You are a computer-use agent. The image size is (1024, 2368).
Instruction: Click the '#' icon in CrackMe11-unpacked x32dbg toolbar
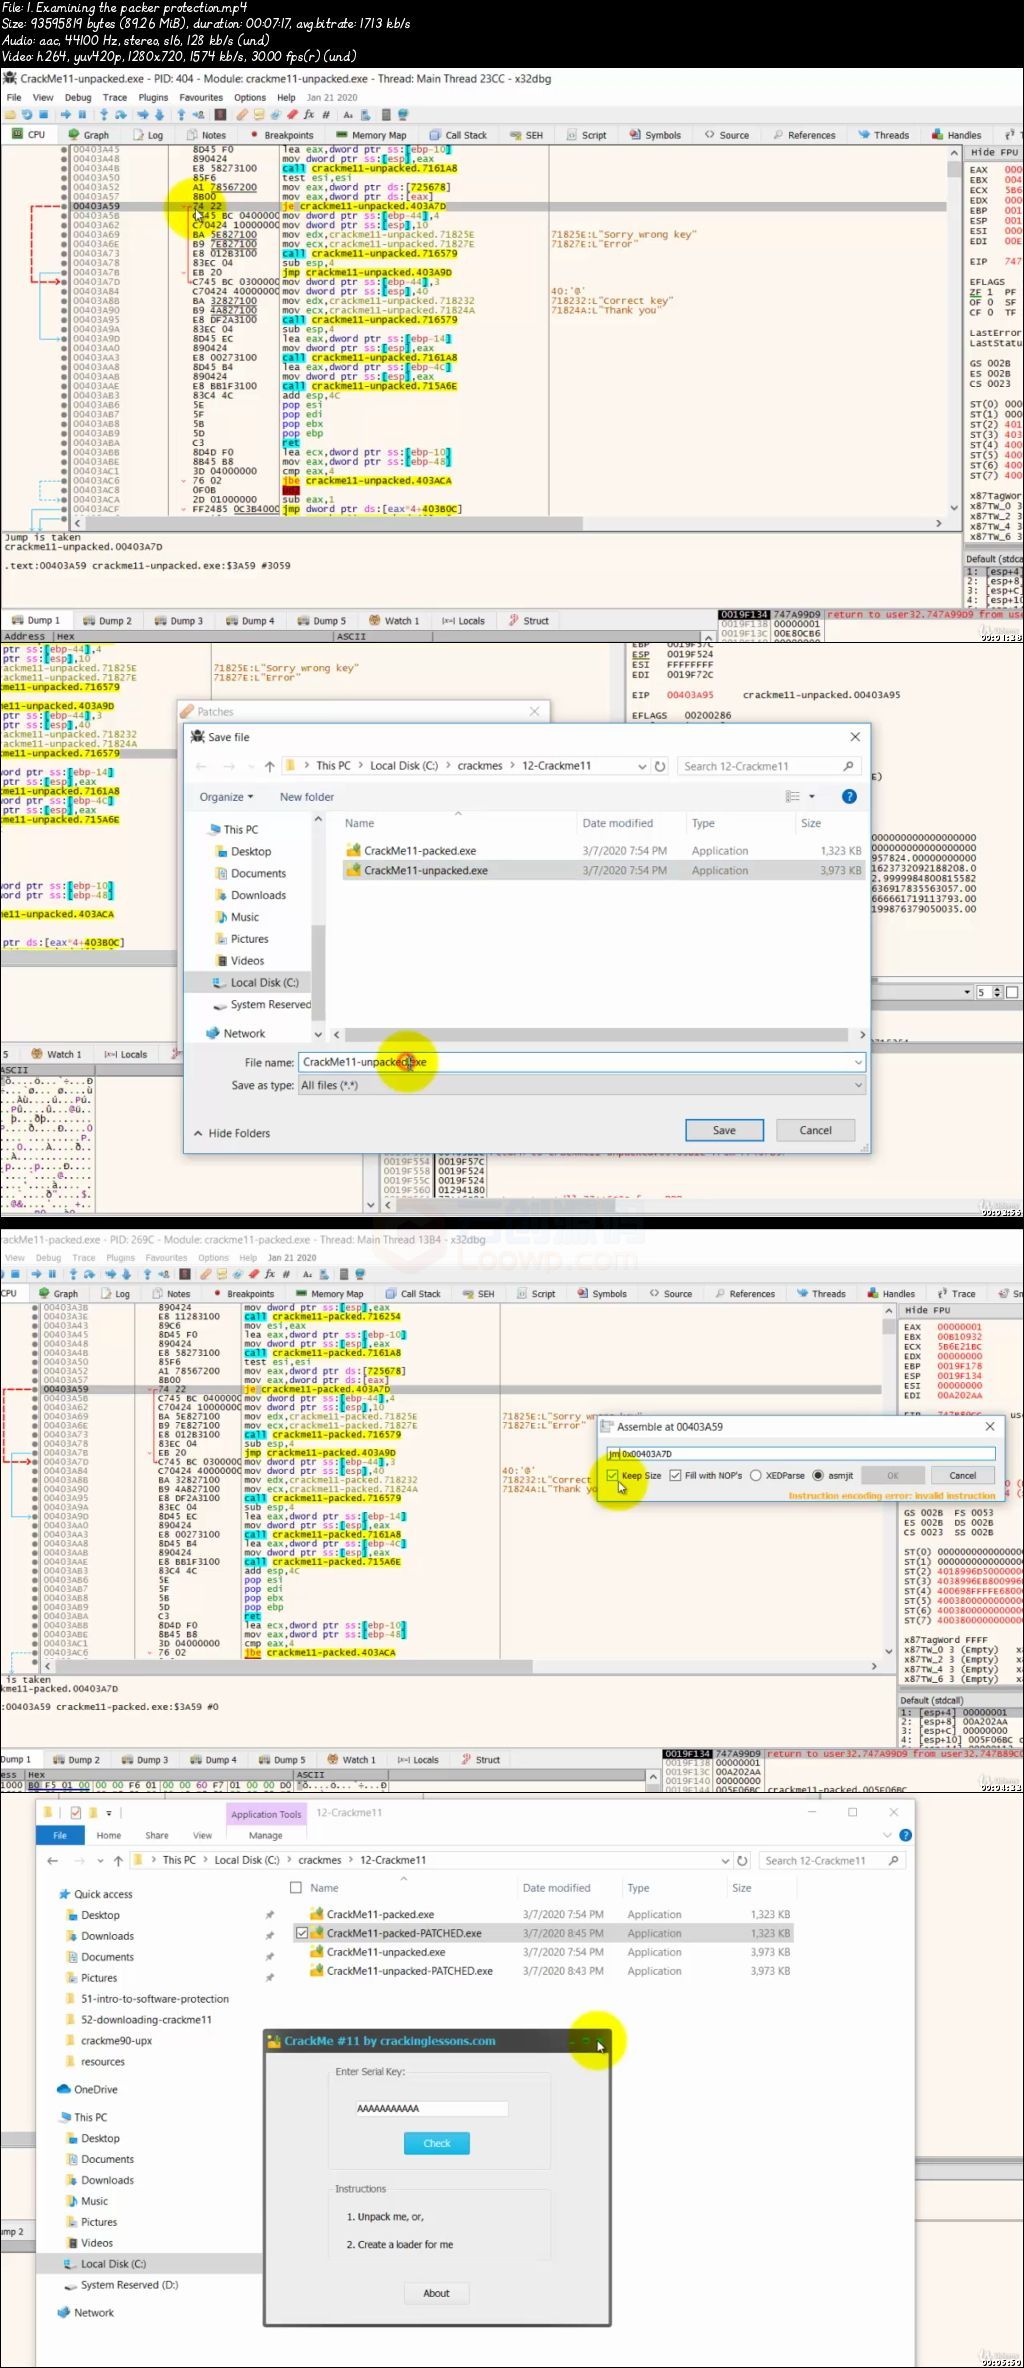coord(326,115)
